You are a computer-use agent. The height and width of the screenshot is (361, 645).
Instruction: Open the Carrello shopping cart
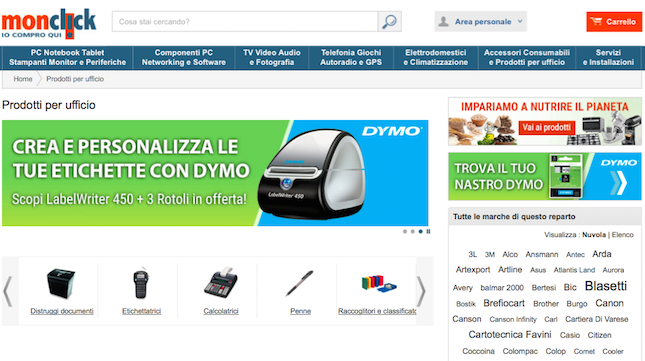(614, 22)
